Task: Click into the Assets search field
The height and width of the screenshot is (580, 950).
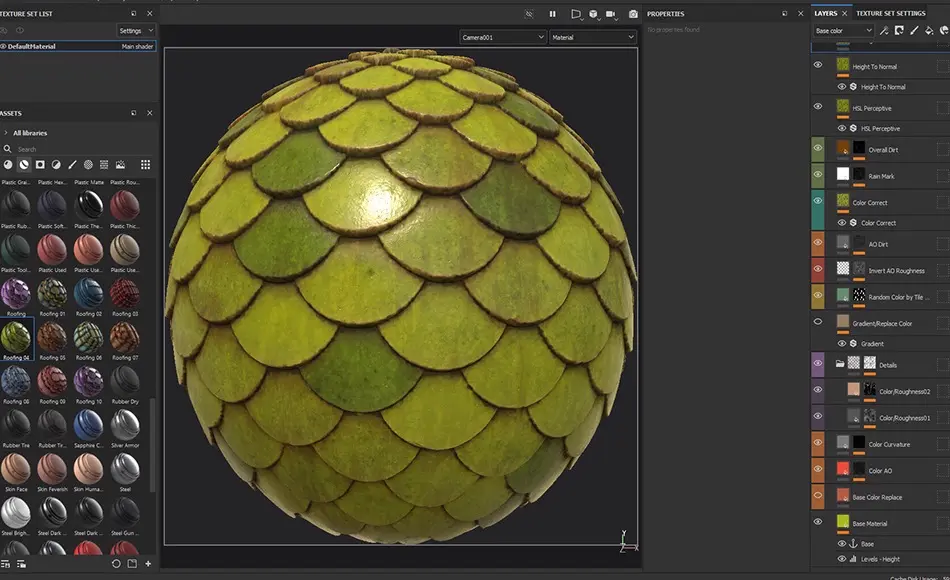Action: tap(85, 149)
